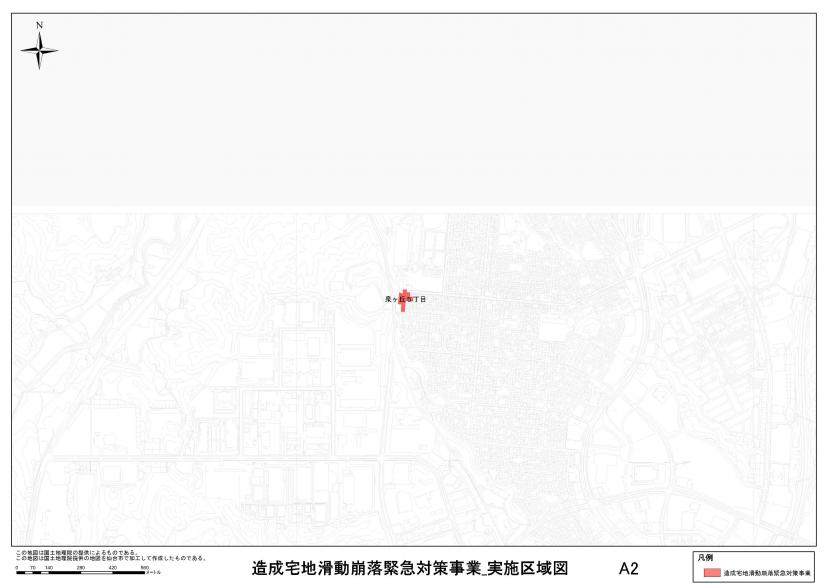Click the A2 paper size label
Viewport: 830px width, 587px height.
[628, 569]
